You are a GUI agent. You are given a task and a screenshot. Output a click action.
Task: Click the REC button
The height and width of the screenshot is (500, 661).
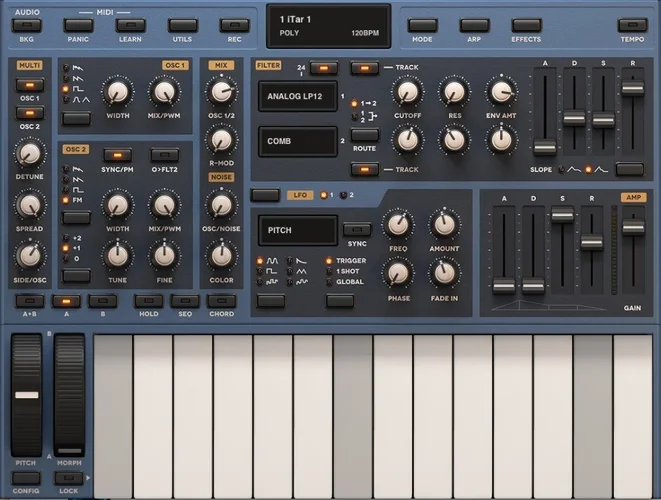tap(234, 25)
